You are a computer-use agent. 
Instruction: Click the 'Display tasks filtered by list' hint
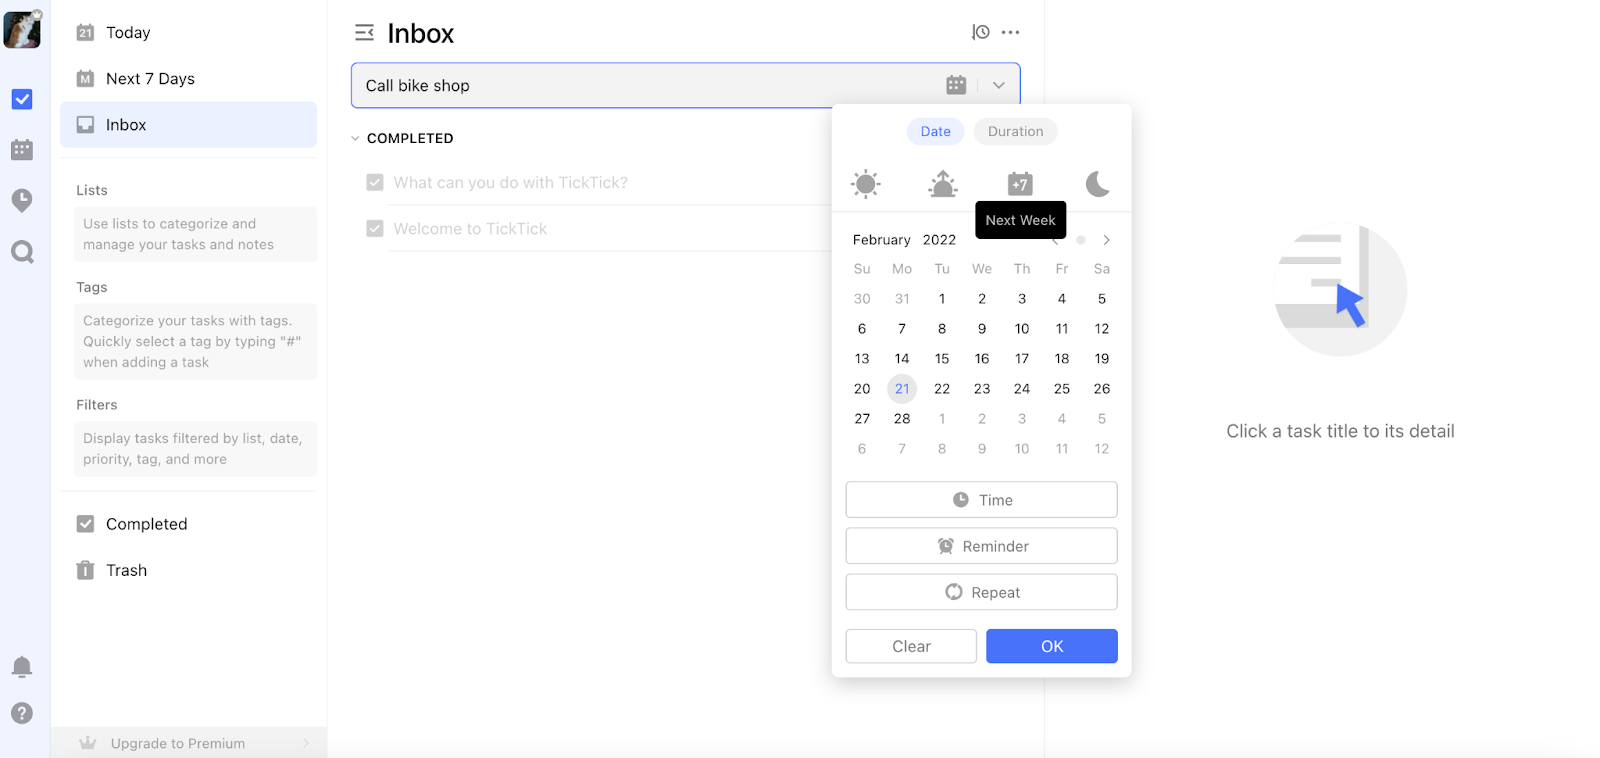coord(195,449)
